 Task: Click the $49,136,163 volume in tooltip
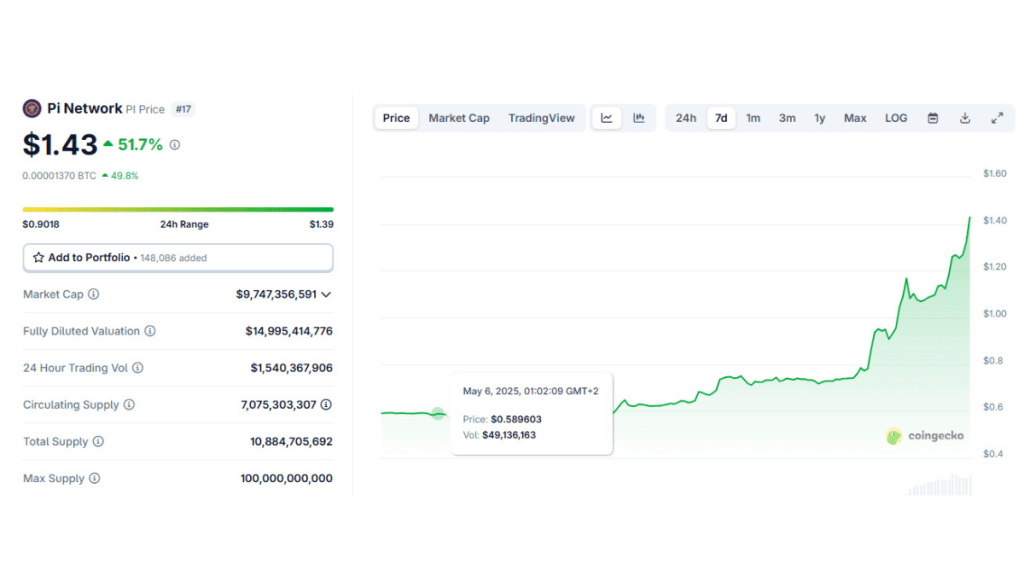click(509, 435)
